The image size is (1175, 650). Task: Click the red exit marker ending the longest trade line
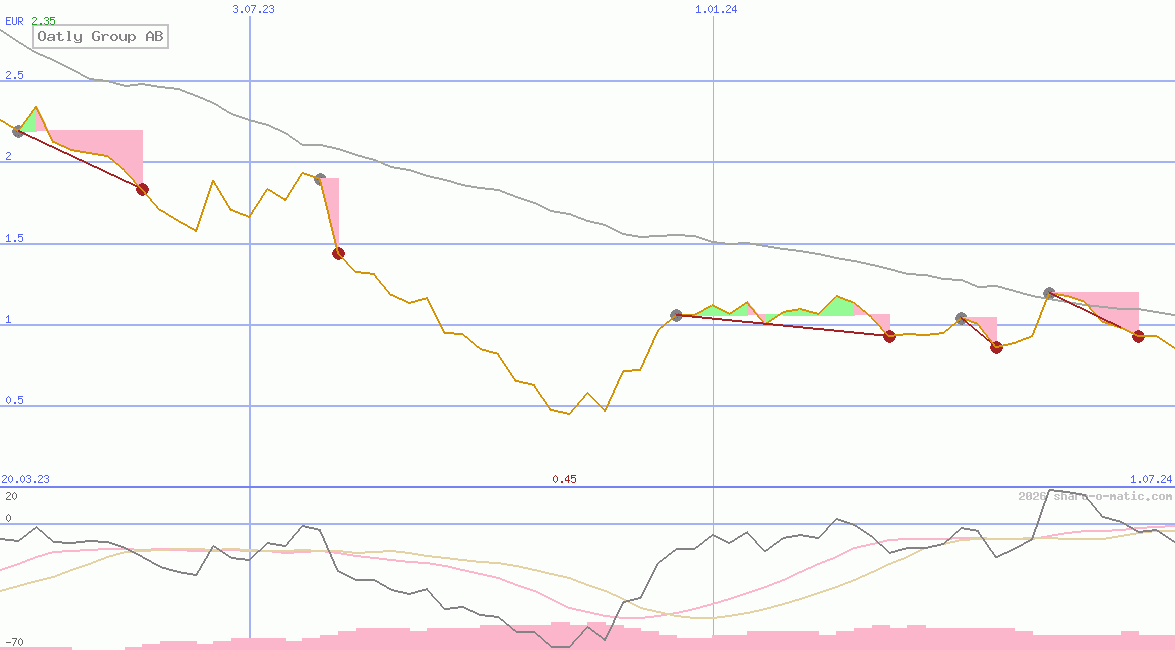[889, 336]
